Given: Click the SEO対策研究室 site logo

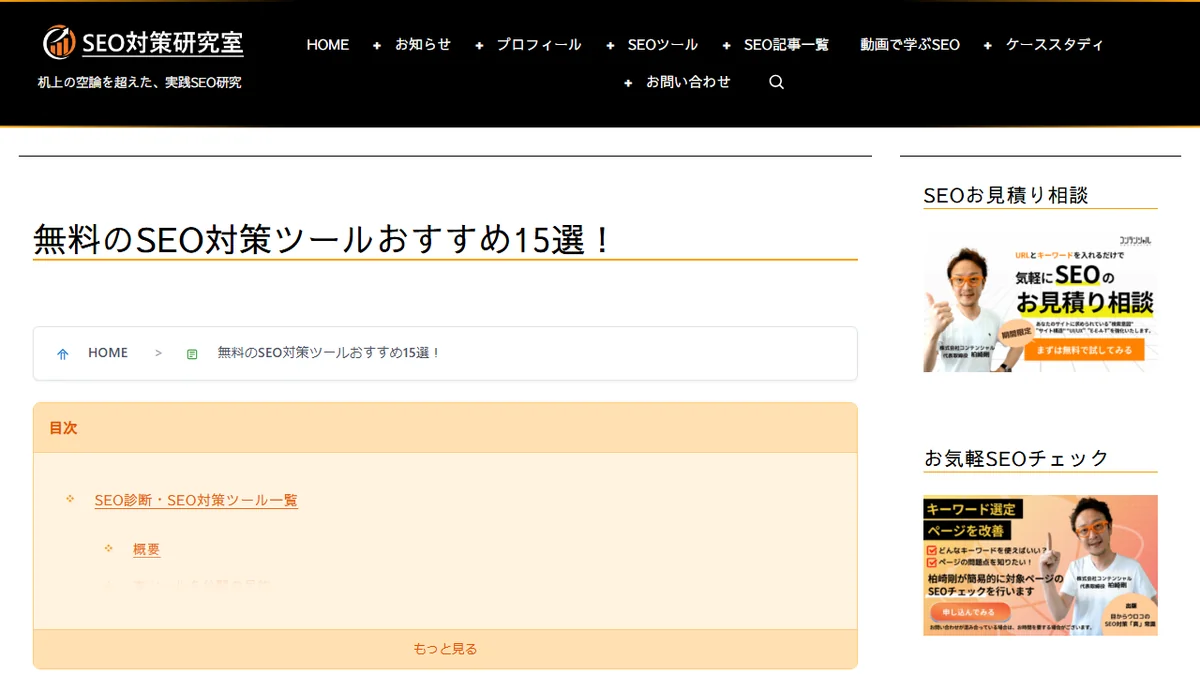Looking at the screenshot, I should click(143, 42).
